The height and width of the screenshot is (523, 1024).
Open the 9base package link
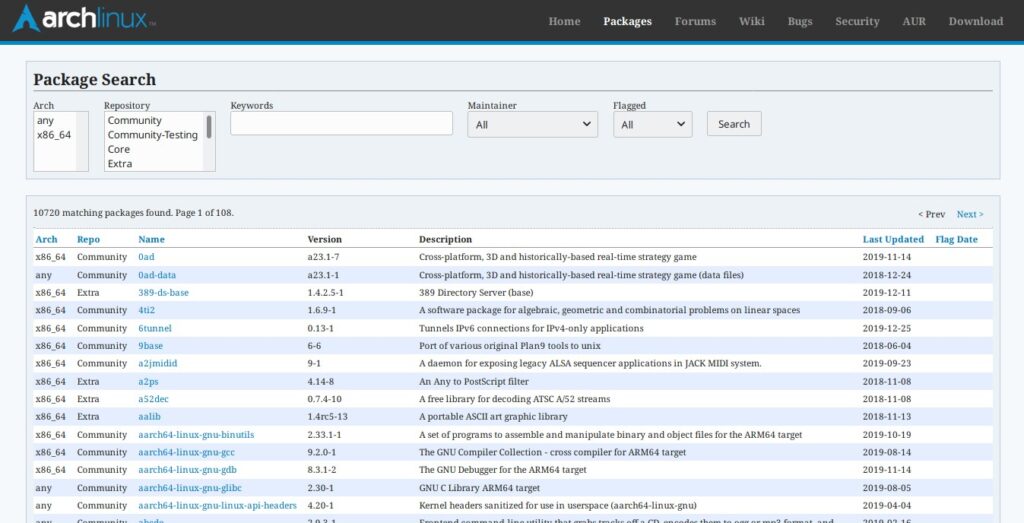(152, 345)
